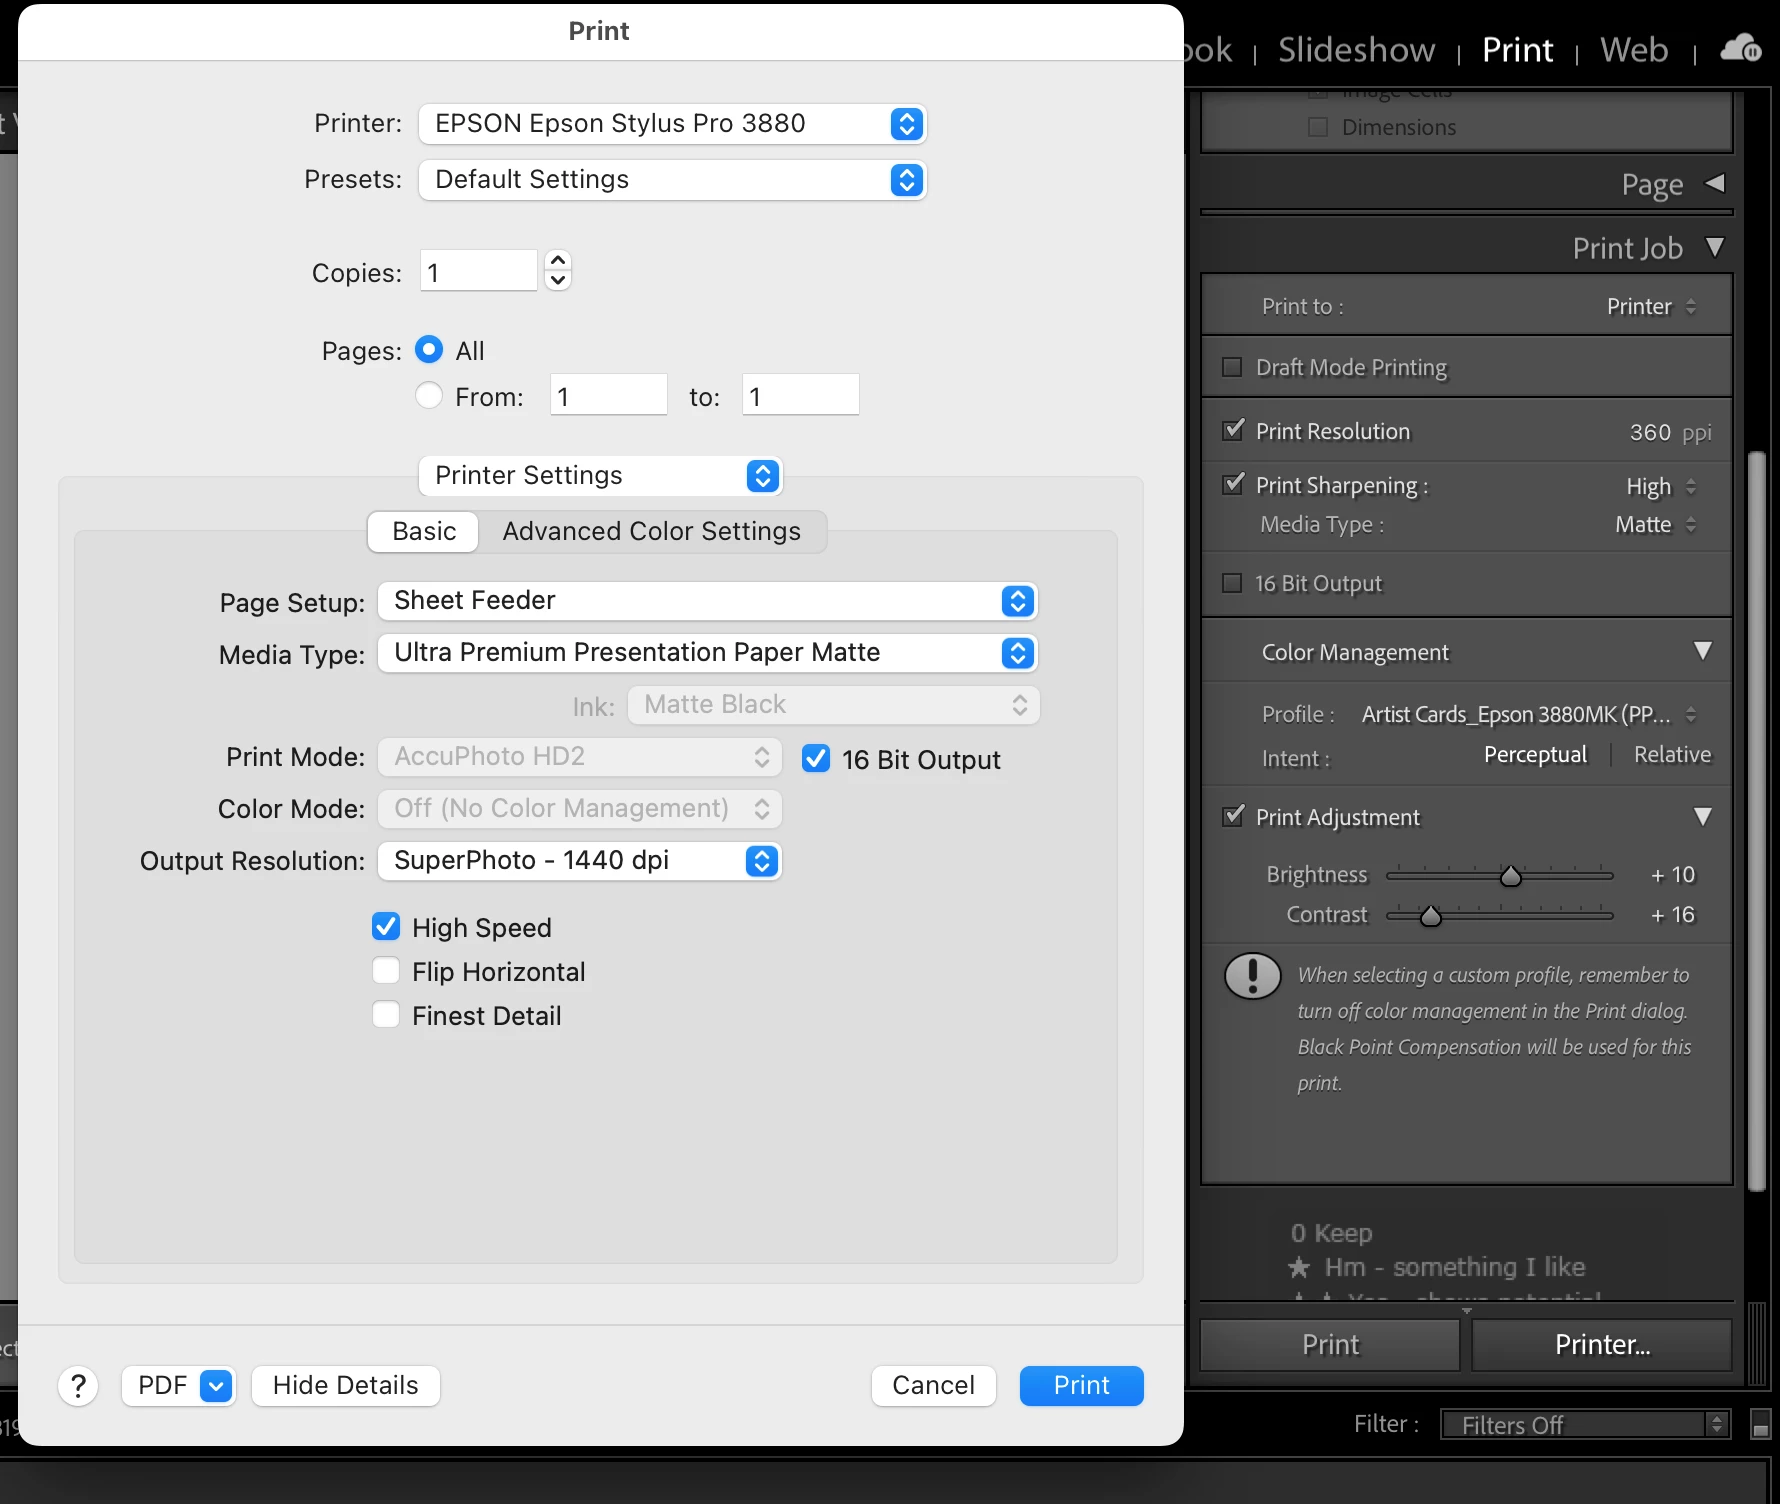Image resolution: width=1780 pixels, height=1504 pixels.
Task: Open the Presets Default Settings dropdown
Action: pyautogui.click(x=672, y=180)
